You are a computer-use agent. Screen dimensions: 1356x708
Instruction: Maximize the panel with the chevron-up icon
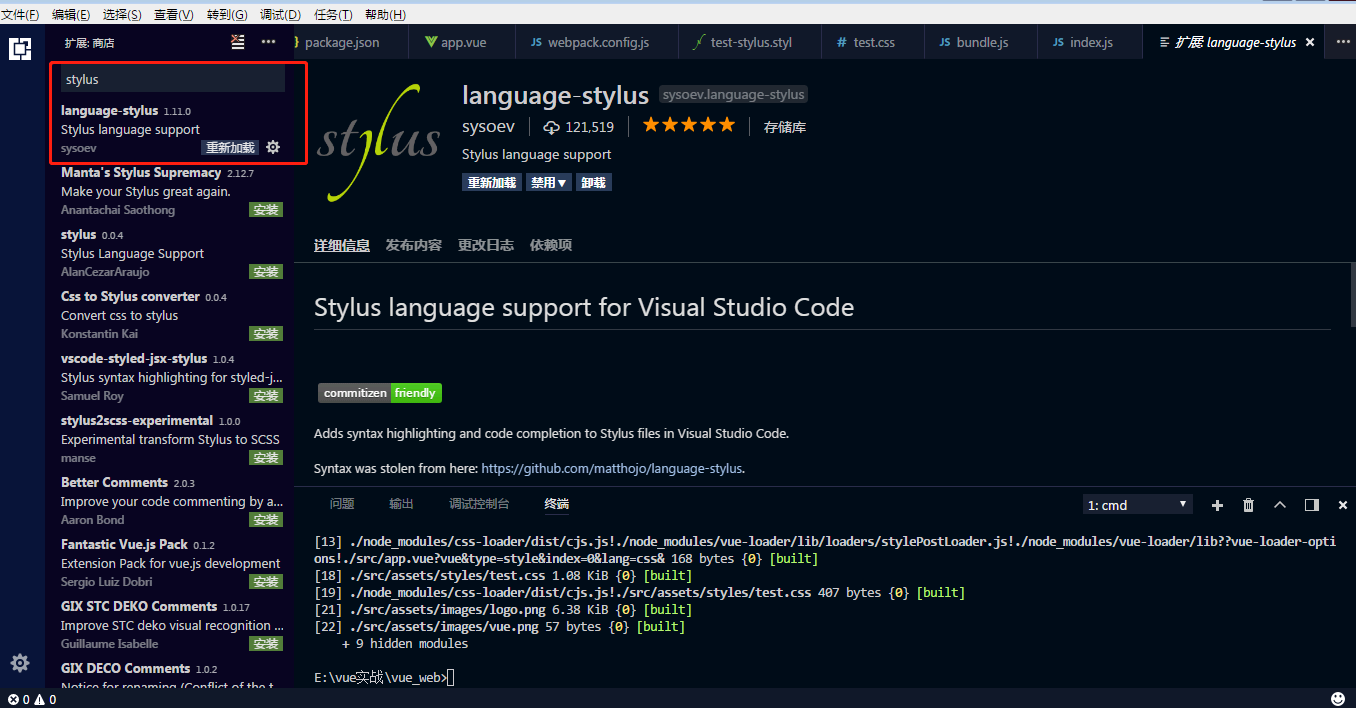[1280, 505]
